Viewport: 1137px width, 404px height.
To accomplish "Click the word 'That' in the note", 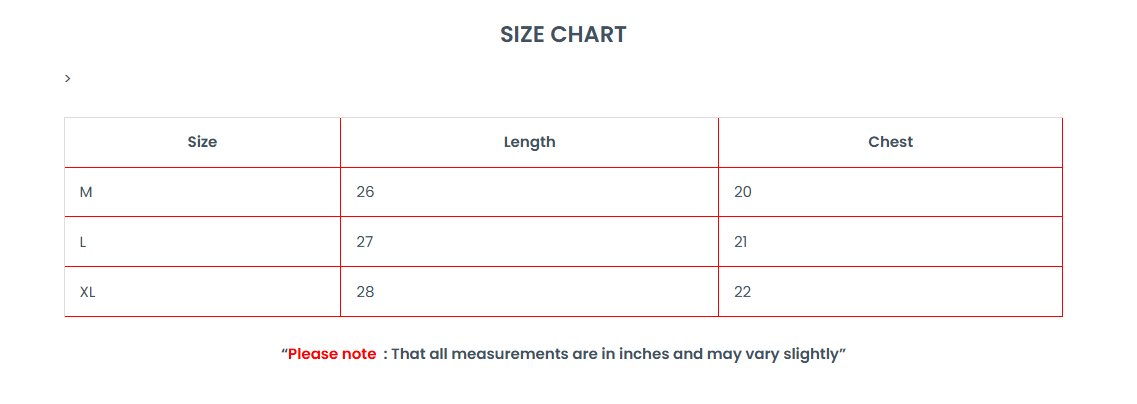I will click(408, 354).
